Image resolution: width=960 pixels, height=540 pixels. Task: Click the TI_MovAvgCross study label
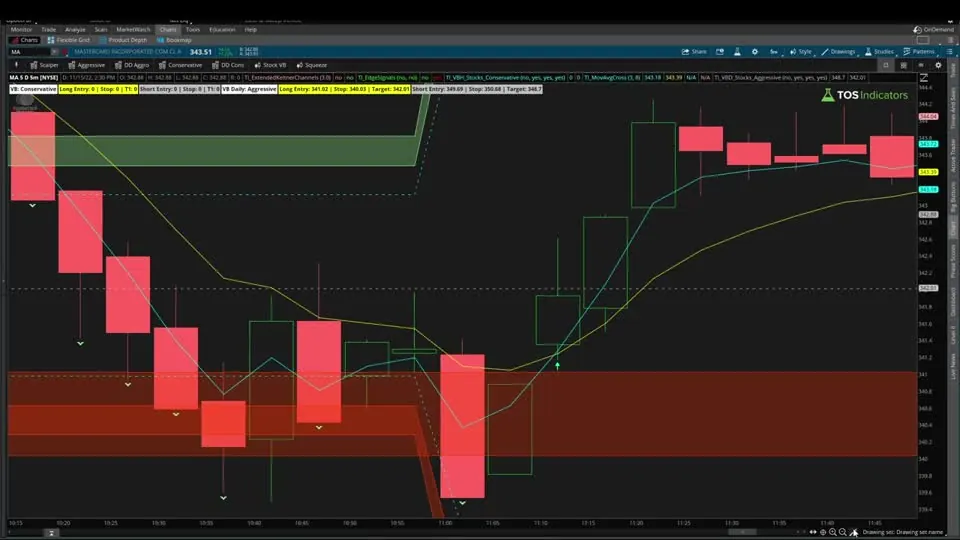click(x=612, y=78)
